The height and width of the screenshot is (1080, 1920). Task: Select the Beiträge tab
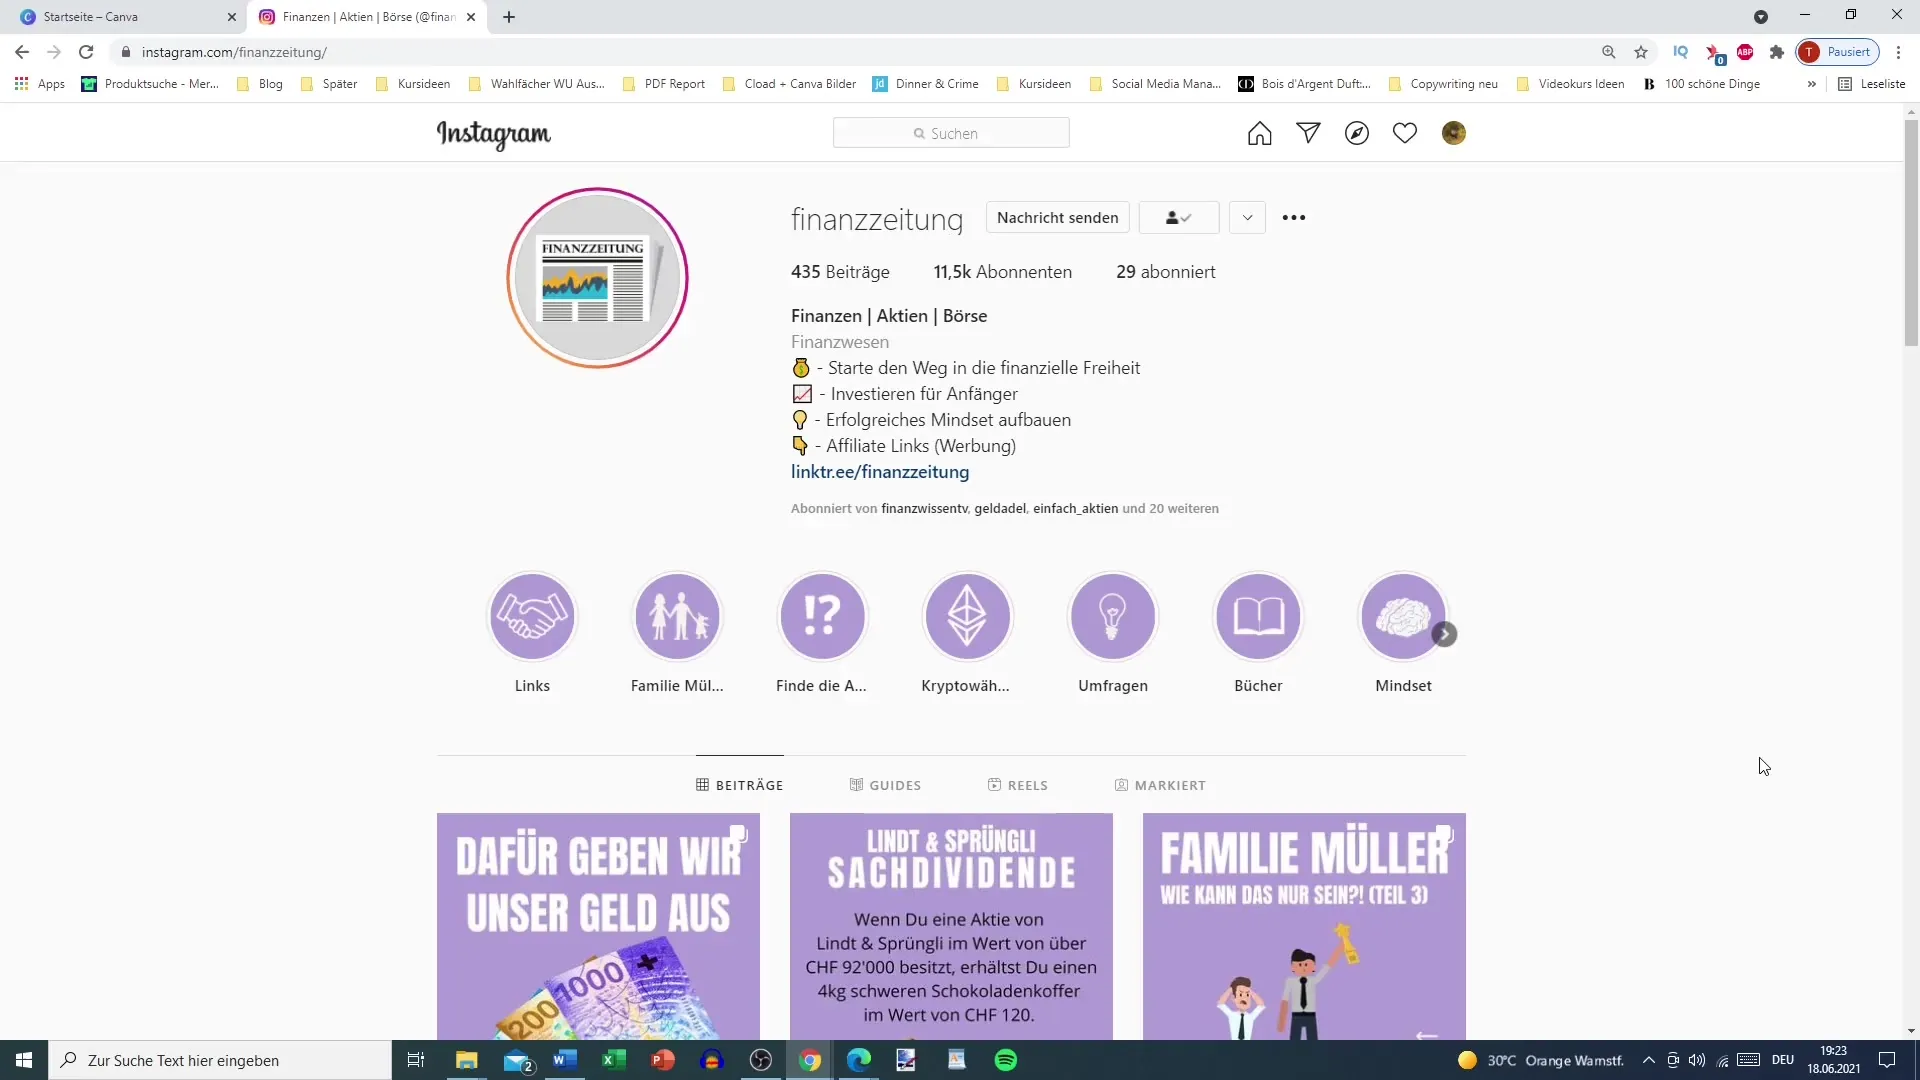coord(740,785)
